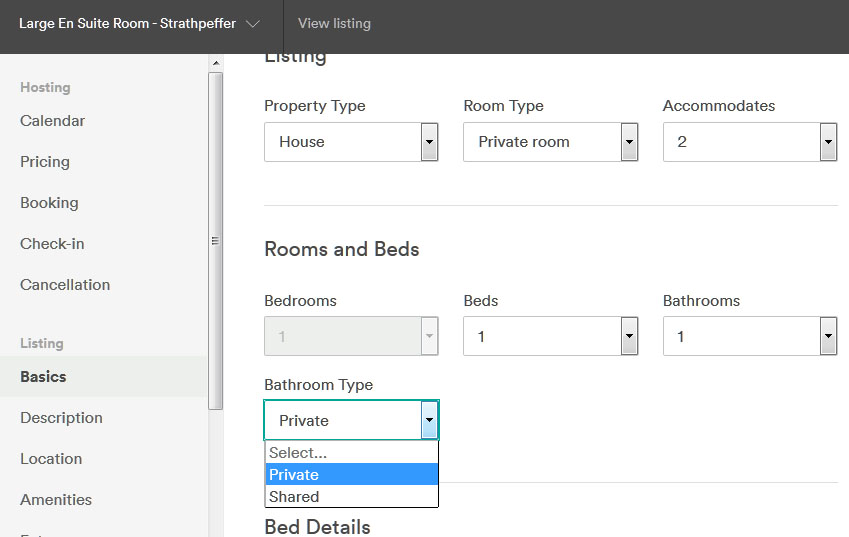Open the Booking section
The height and width of the screenshot is (537, 849).
[49, 203]
